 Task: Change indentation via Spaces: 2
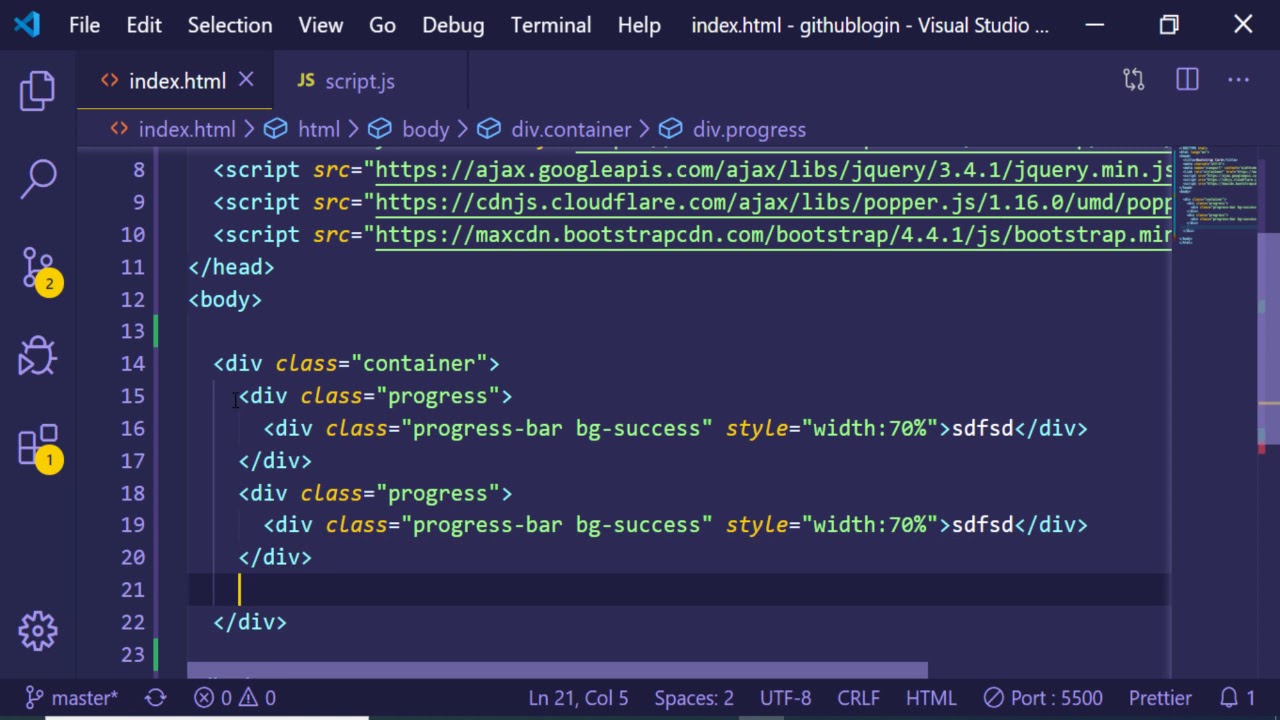[x=693, y=698]
